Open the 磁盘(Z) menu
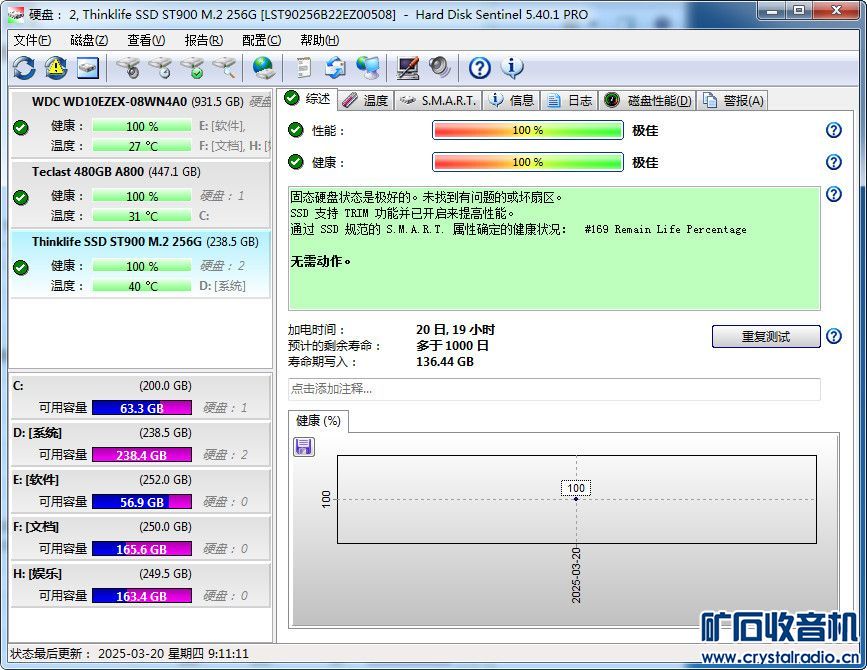This screenshot has height=670, width=867. click(x=89, y=40)
